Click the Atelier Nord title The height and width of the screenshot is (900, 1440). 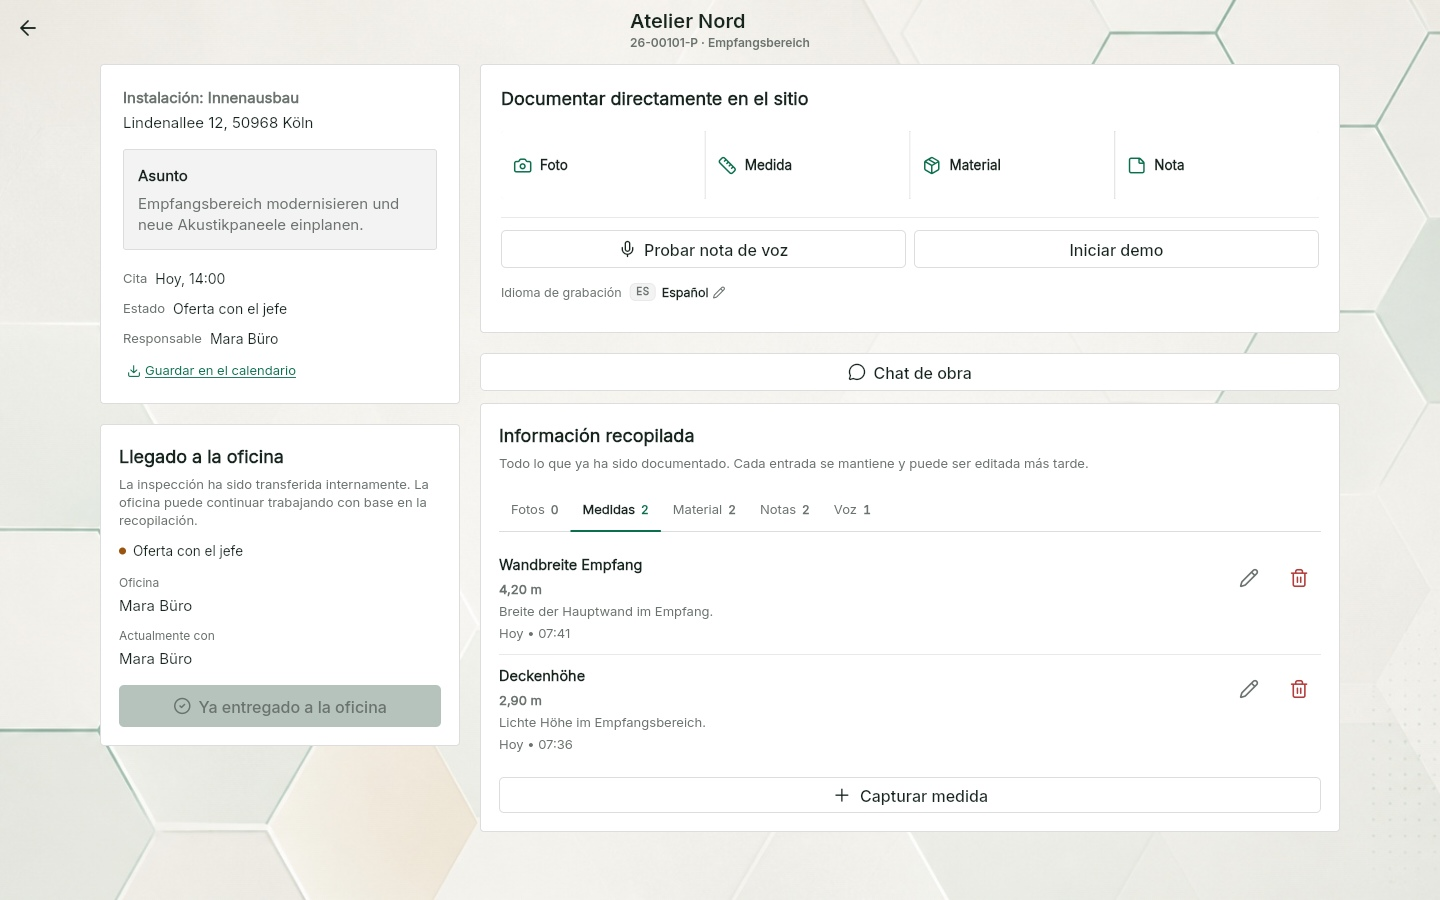tap(688, 21)
